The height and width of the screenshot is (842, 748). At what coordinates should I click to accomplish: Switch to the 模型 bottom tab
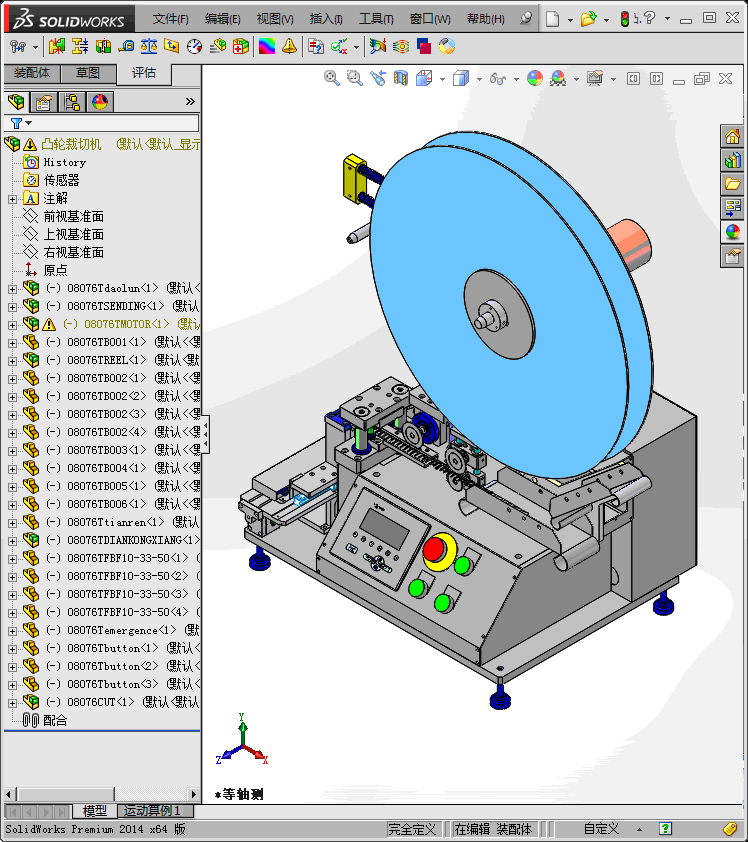tap(95, 811)
